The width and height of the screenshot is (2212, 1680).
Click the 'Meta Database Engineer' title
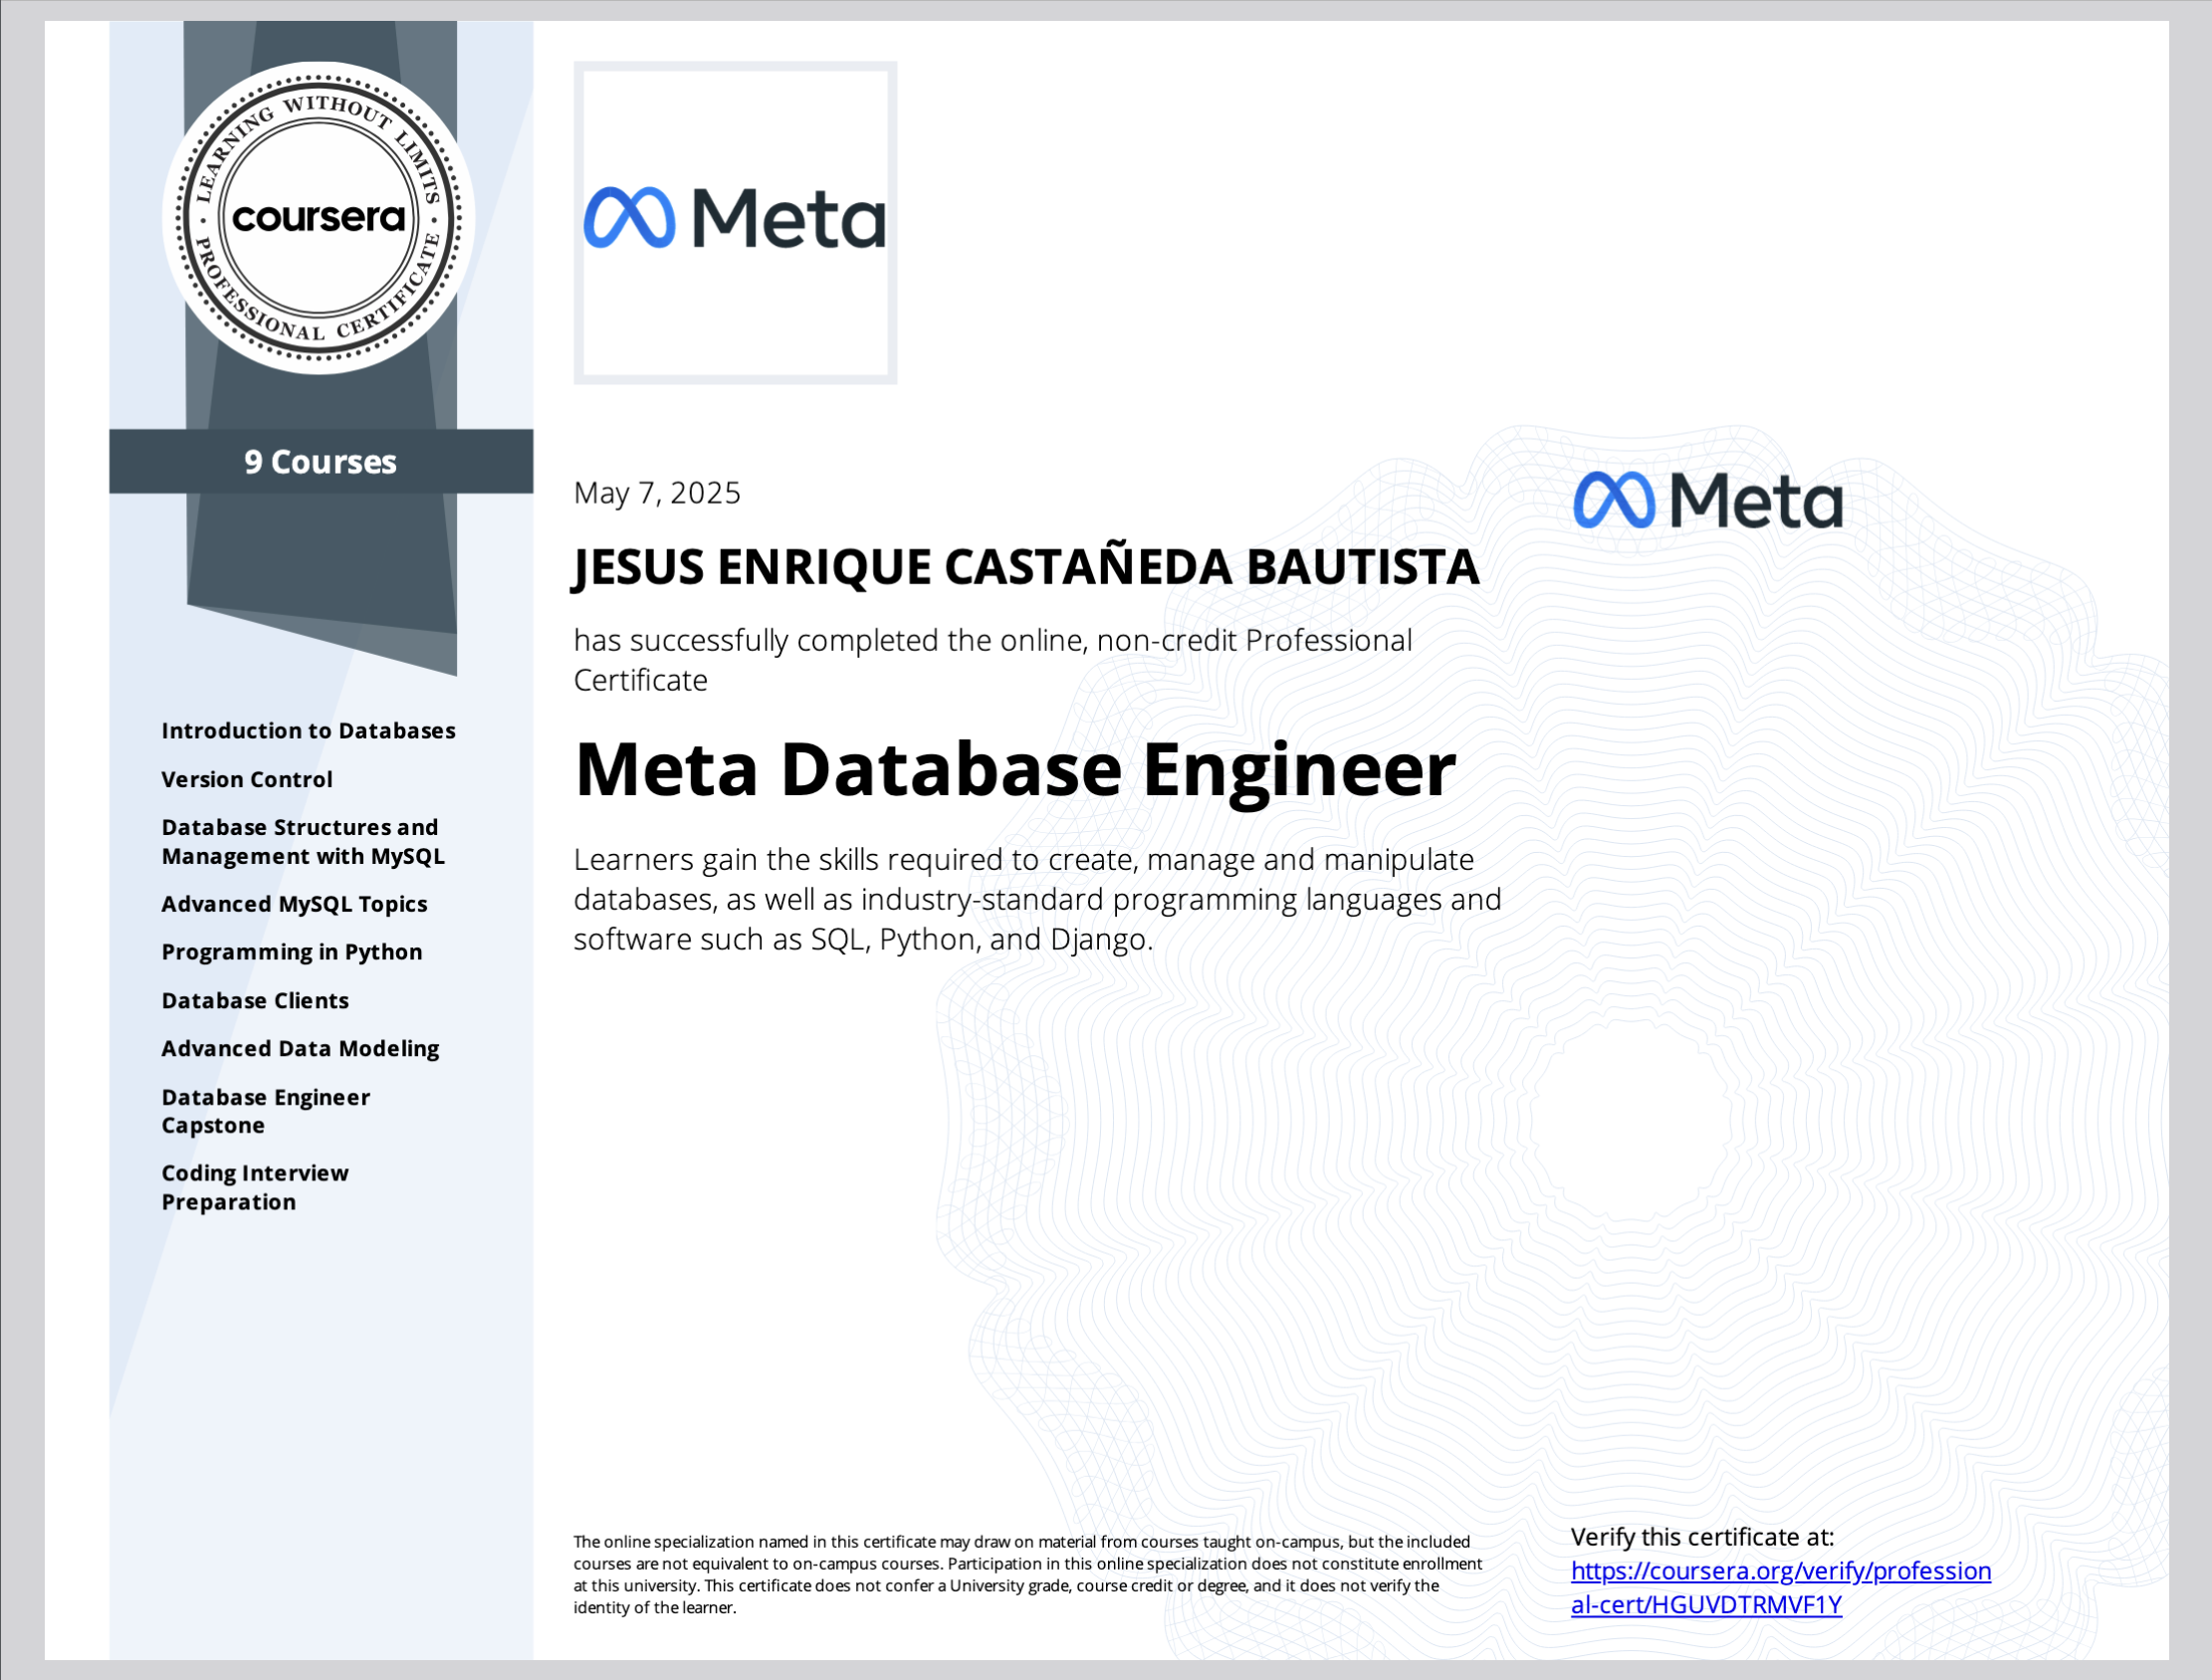[1015, 769]
